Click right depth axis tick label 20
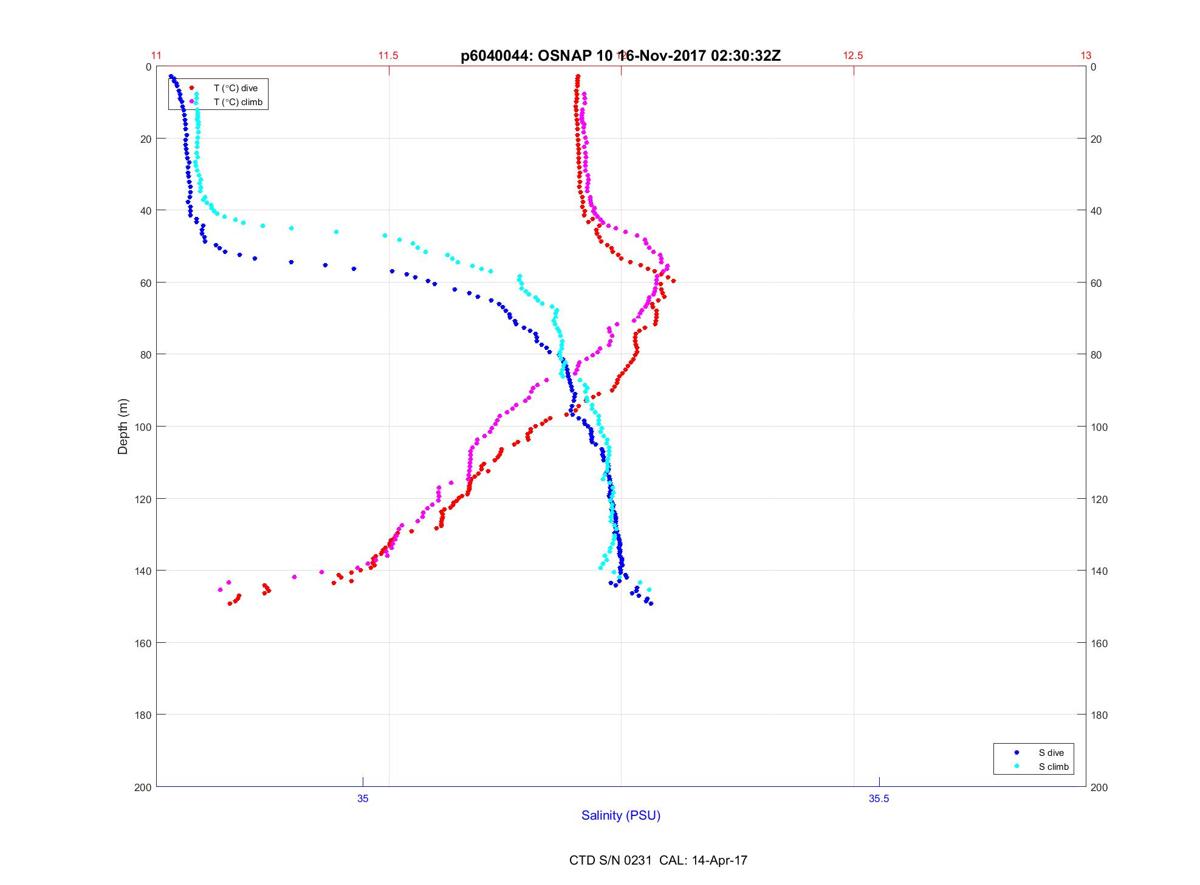The height and width of the screenshot is (885, 1200). [1097, 139]
